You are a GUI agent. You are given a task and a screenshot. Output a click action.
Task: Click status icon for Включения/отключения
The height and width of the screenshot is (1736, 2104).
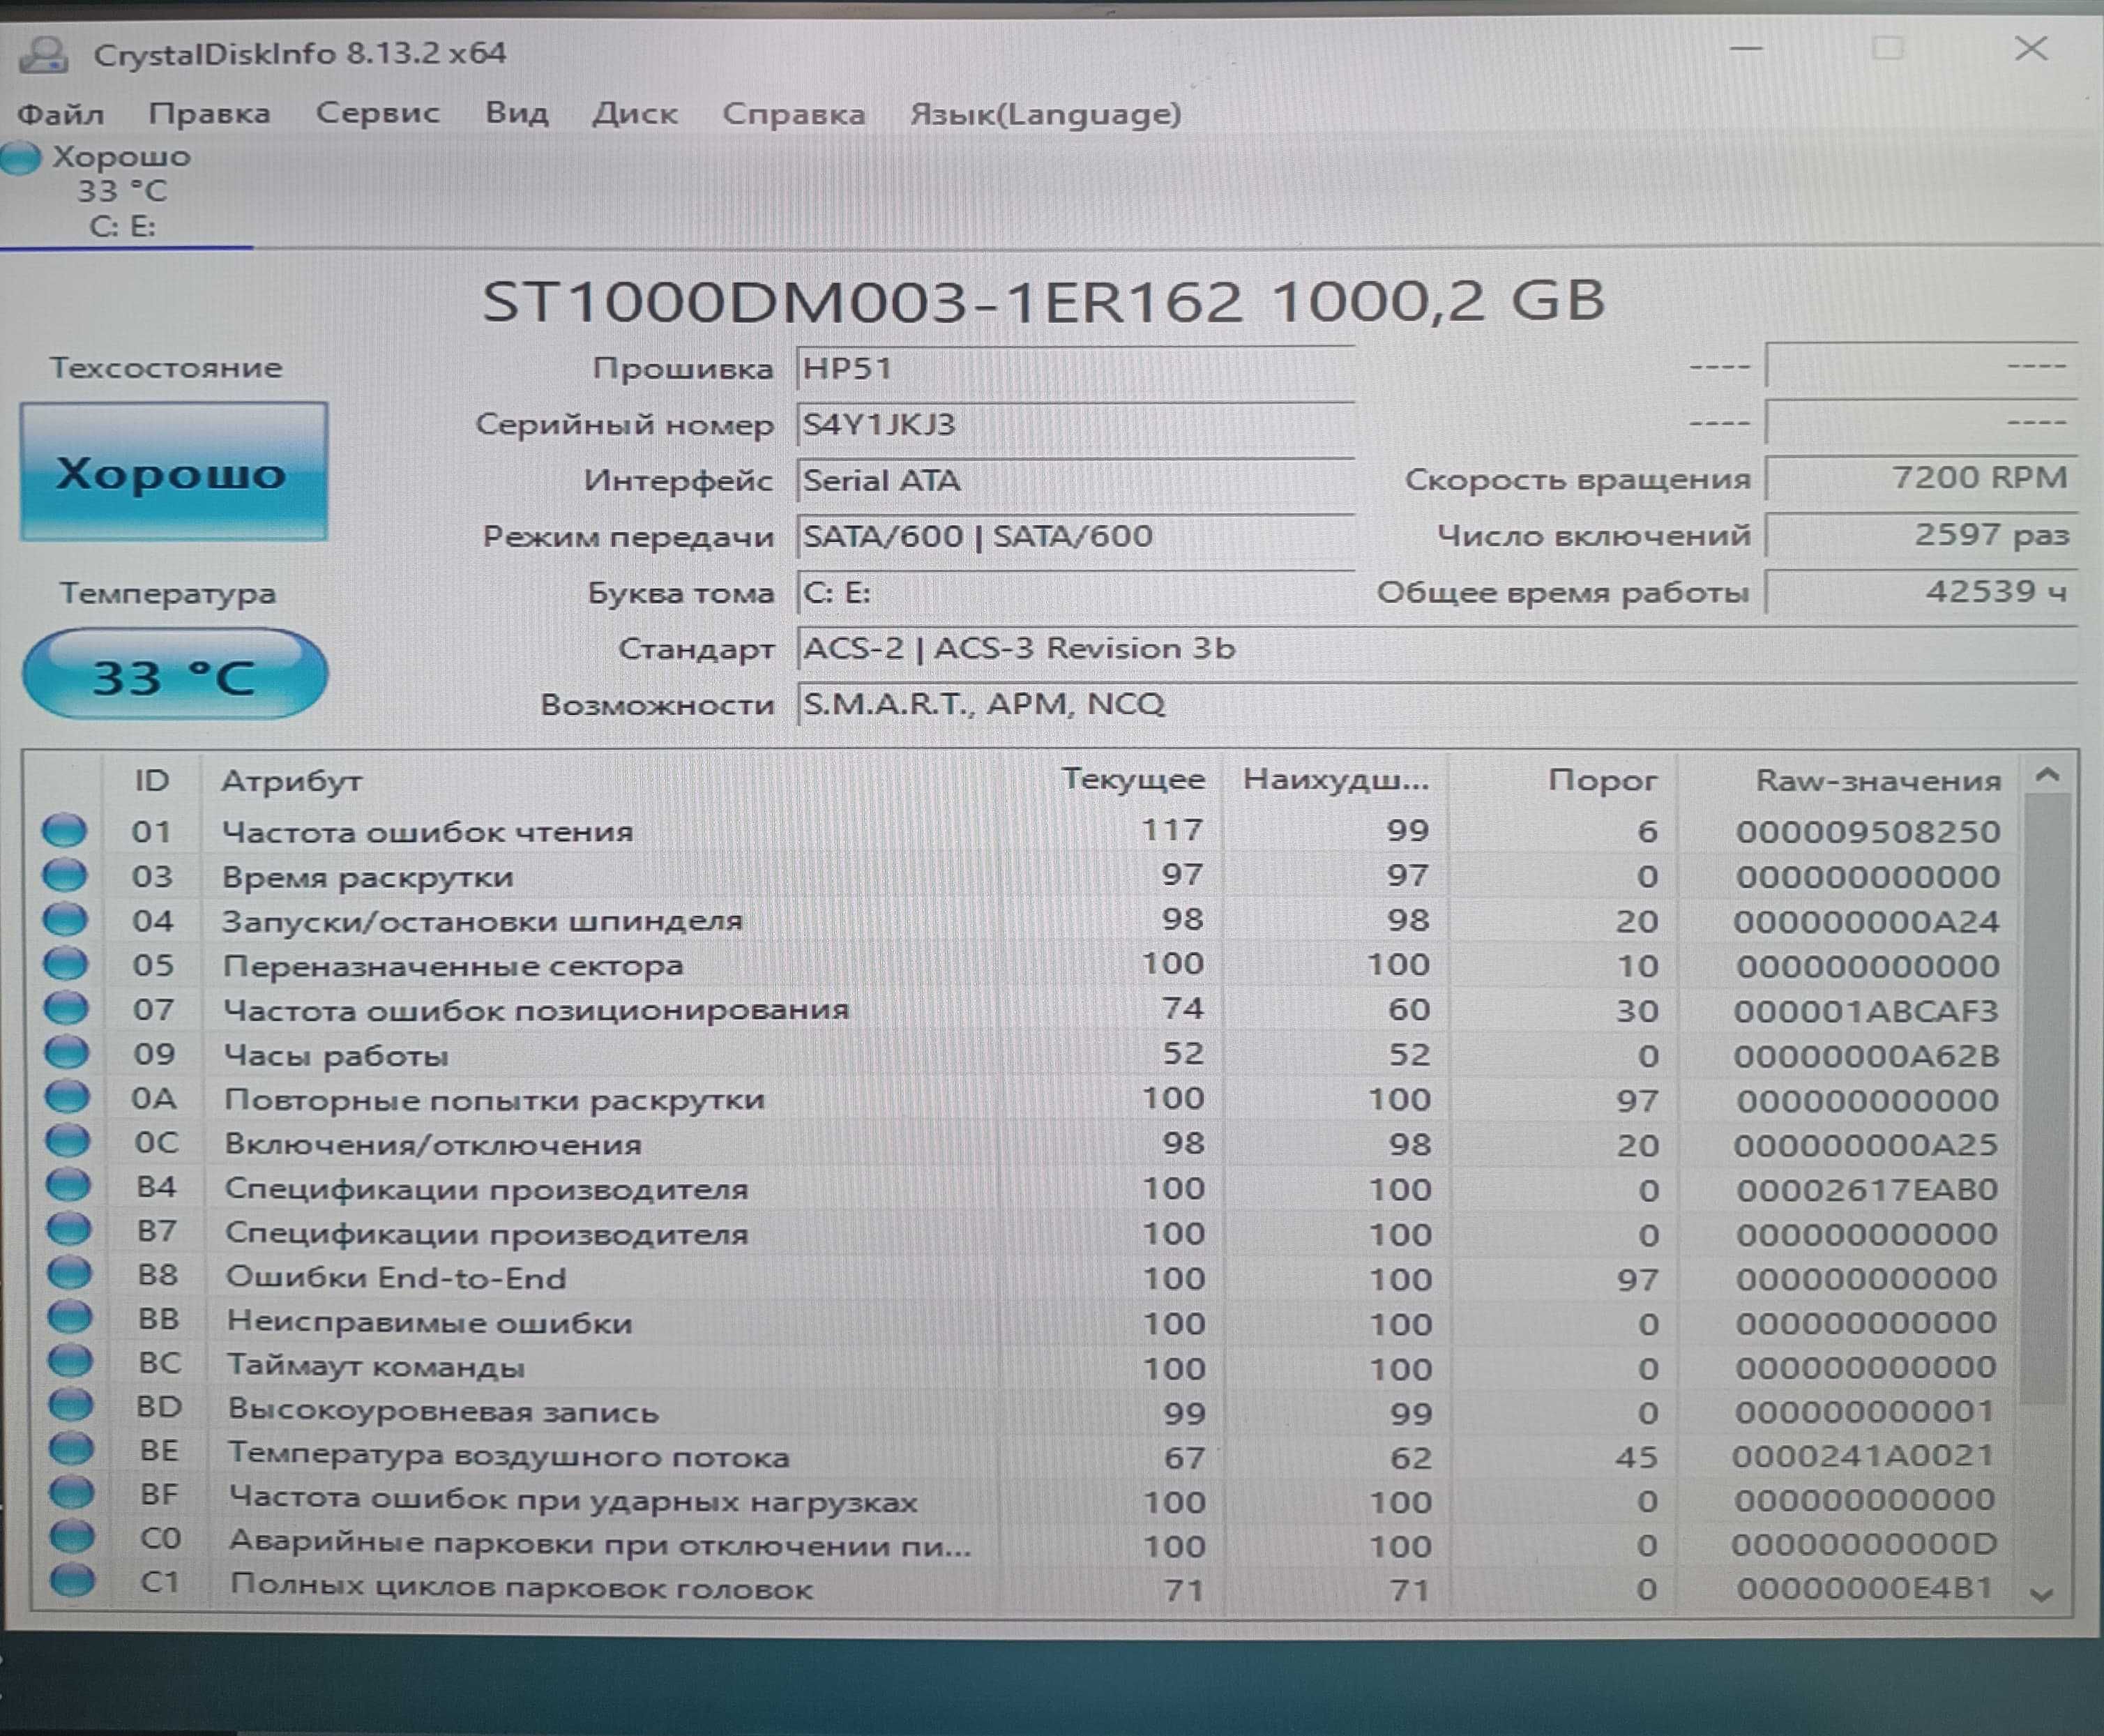click(x=68, y=1141)
